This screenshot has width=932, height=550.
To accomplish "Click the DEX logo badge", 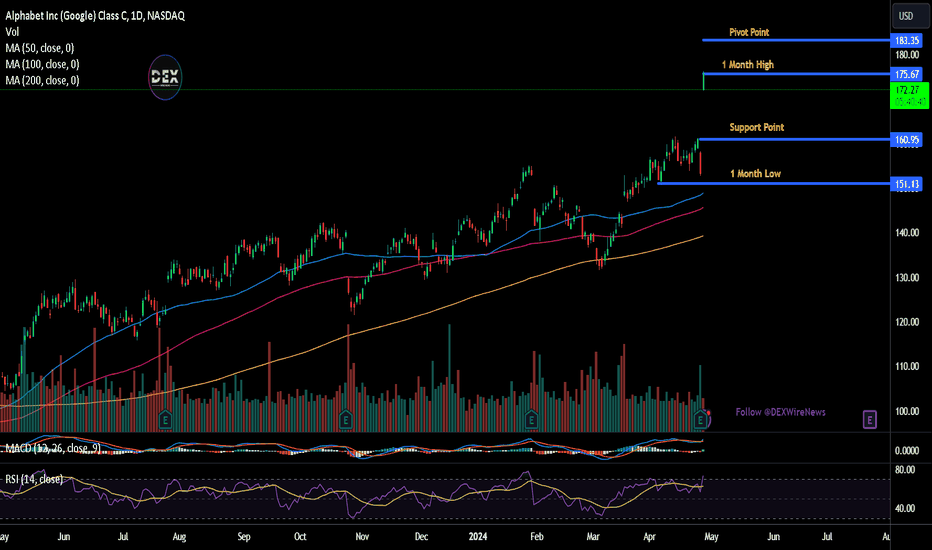I will click(165, 77).
